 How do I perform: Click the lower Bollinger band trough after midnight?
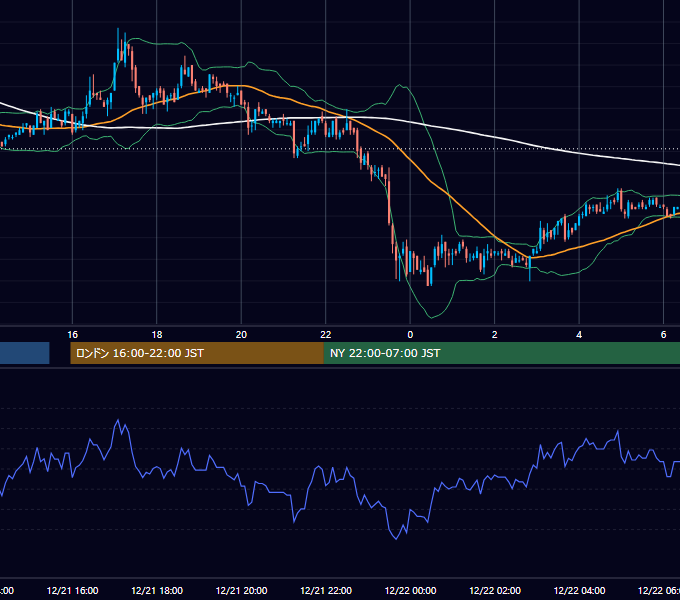[x=431, y=318]
